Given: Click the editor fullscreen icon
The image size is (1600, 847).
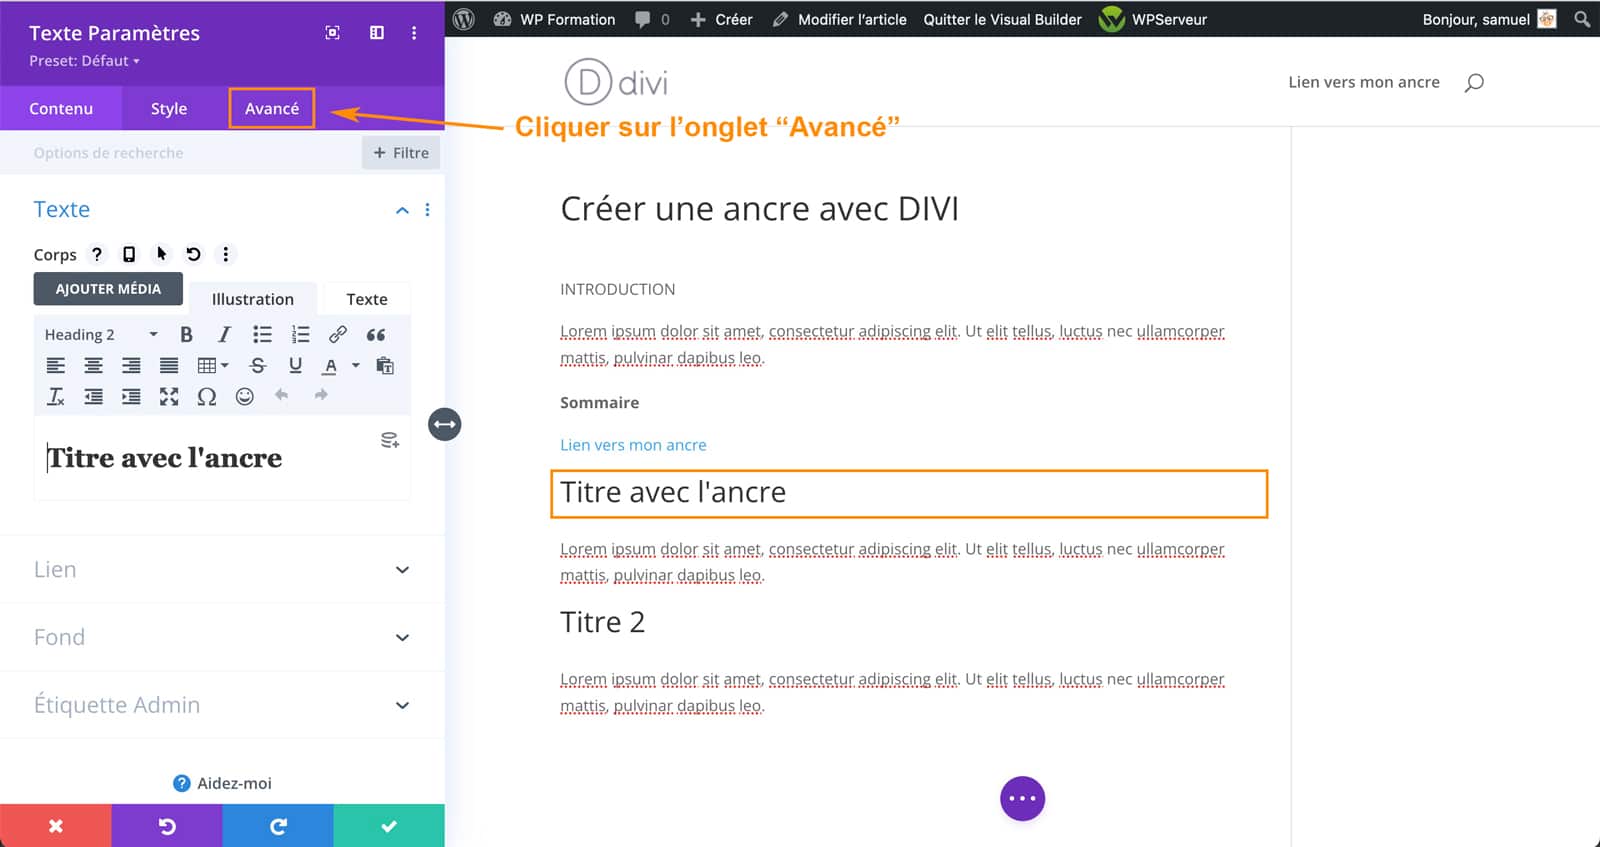Looking at the screenshot, I should coord(169,397).
